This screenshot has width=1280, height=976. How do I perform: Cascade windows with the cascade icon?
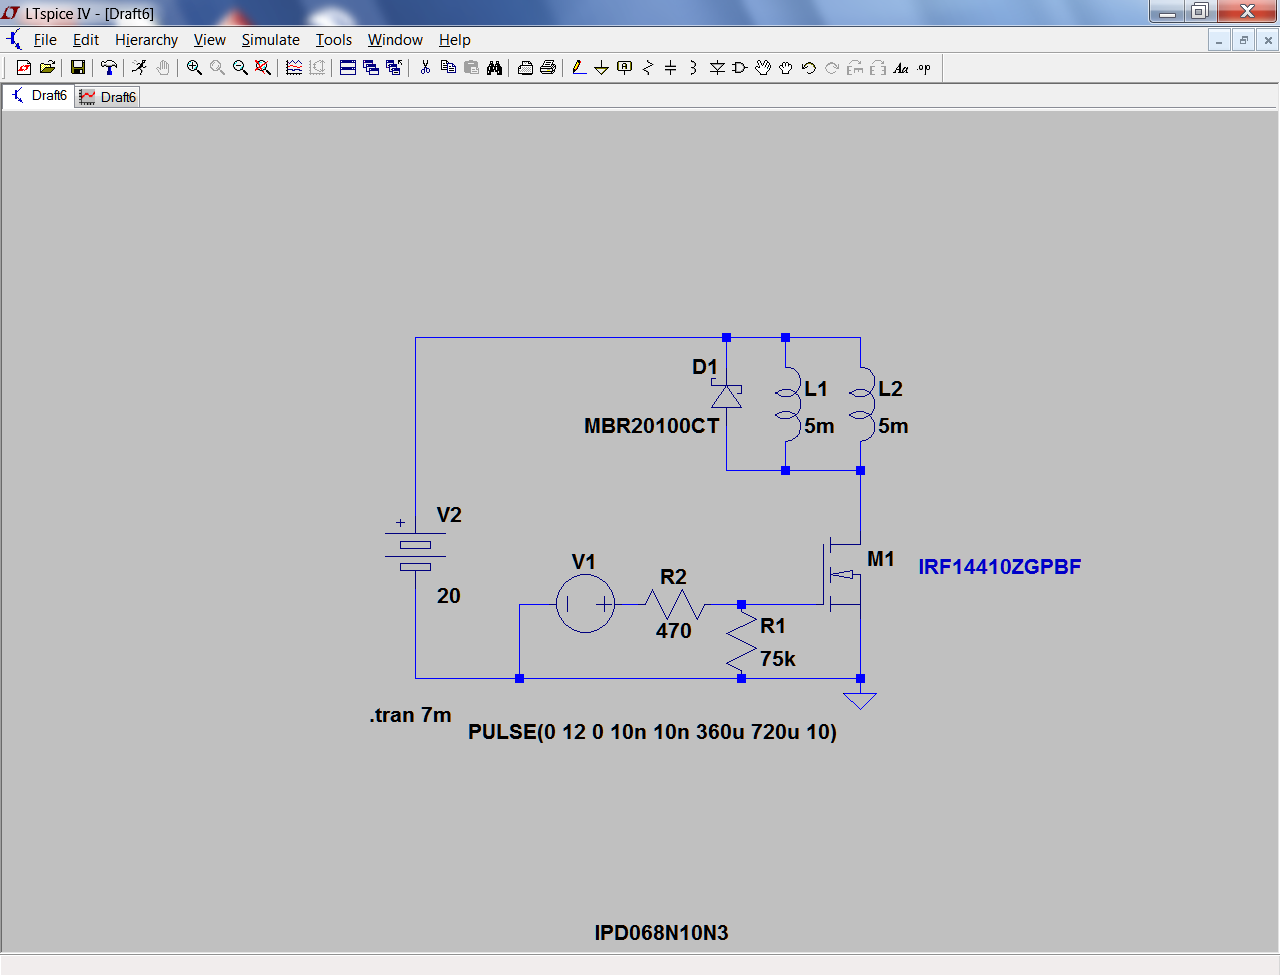371,68
